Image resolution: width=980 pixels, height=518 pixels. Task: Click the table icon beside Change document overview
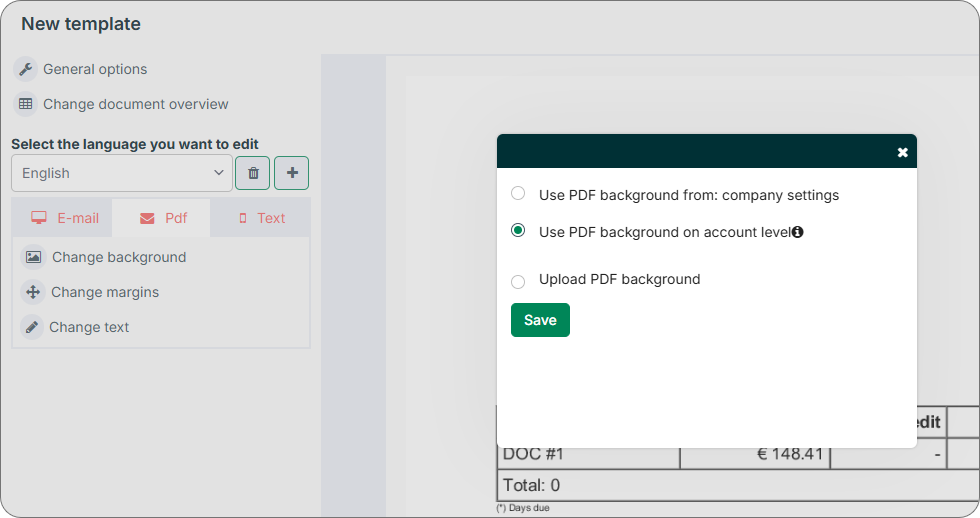click(x=25, y=104)
